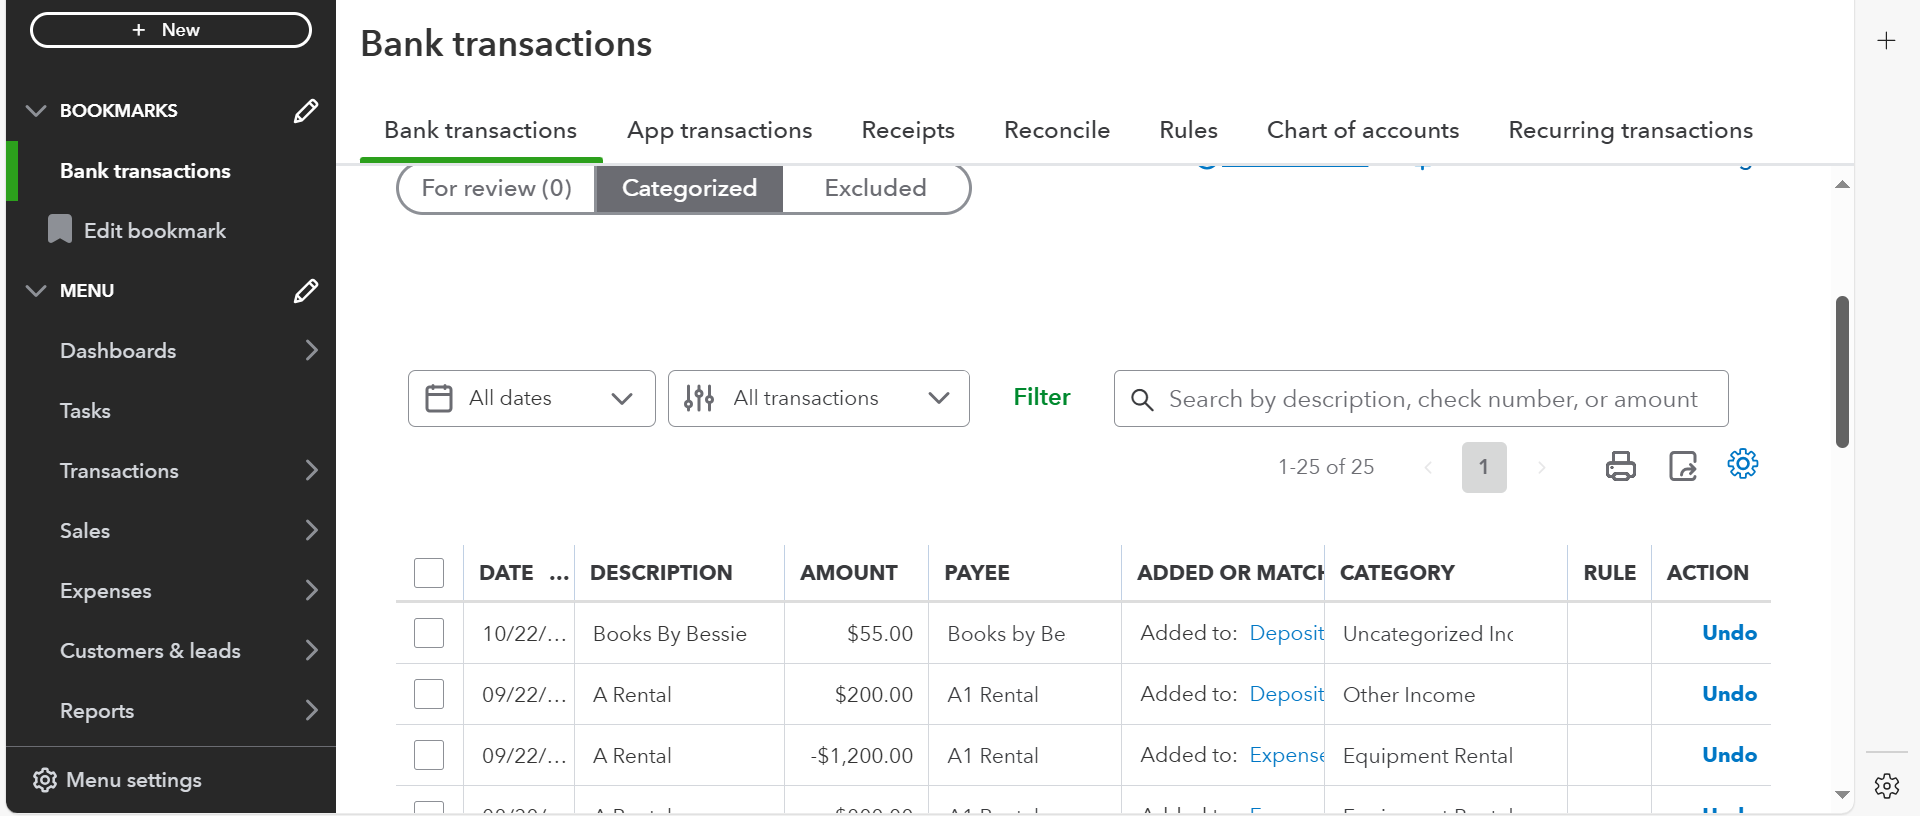Open table settings gear icon

pyautogui.click(x=1742, y=464)
